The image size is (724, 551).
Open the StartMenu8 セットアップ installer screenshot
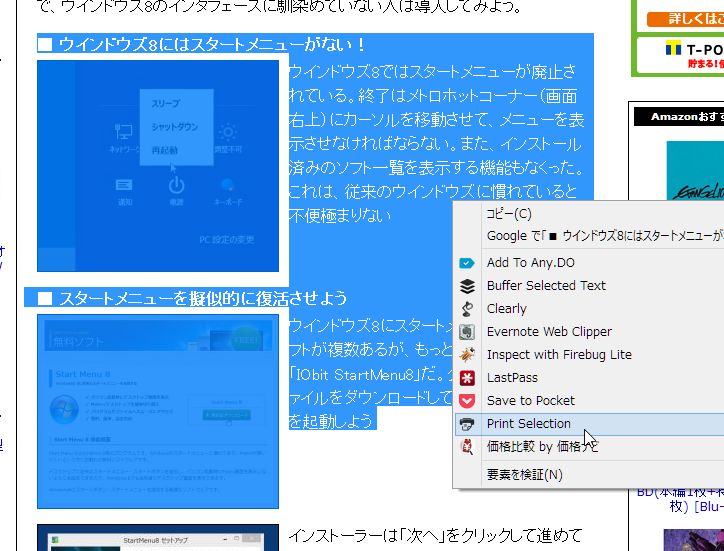pos(158,538)
